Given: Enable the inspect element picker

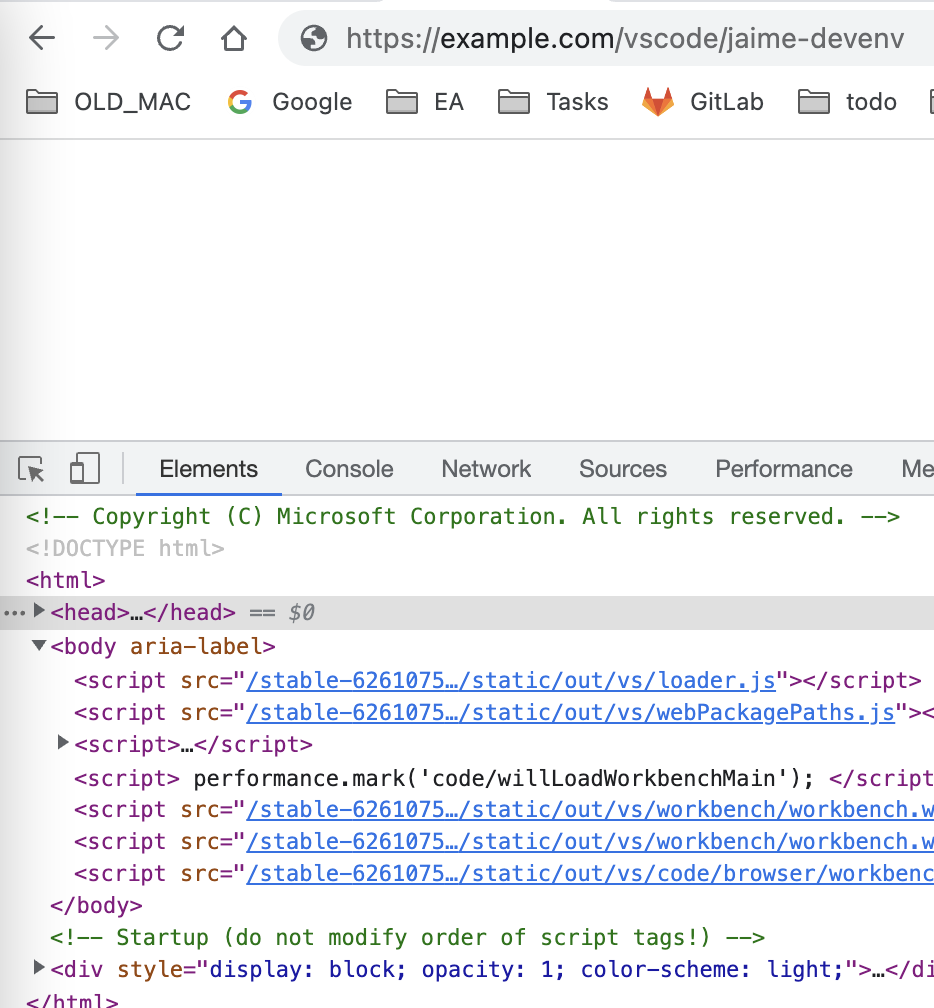Looking at the screenshot, I should (x=32, y=468).
